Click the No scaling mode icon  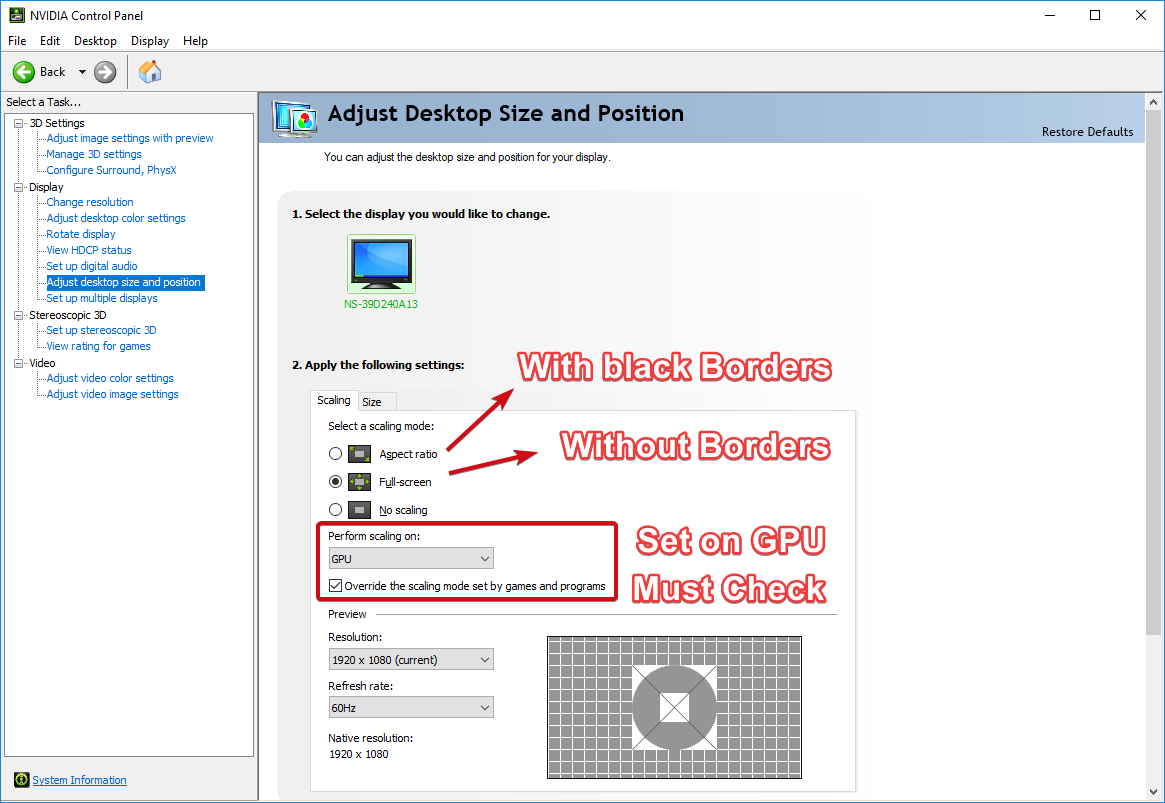(359, 510)
